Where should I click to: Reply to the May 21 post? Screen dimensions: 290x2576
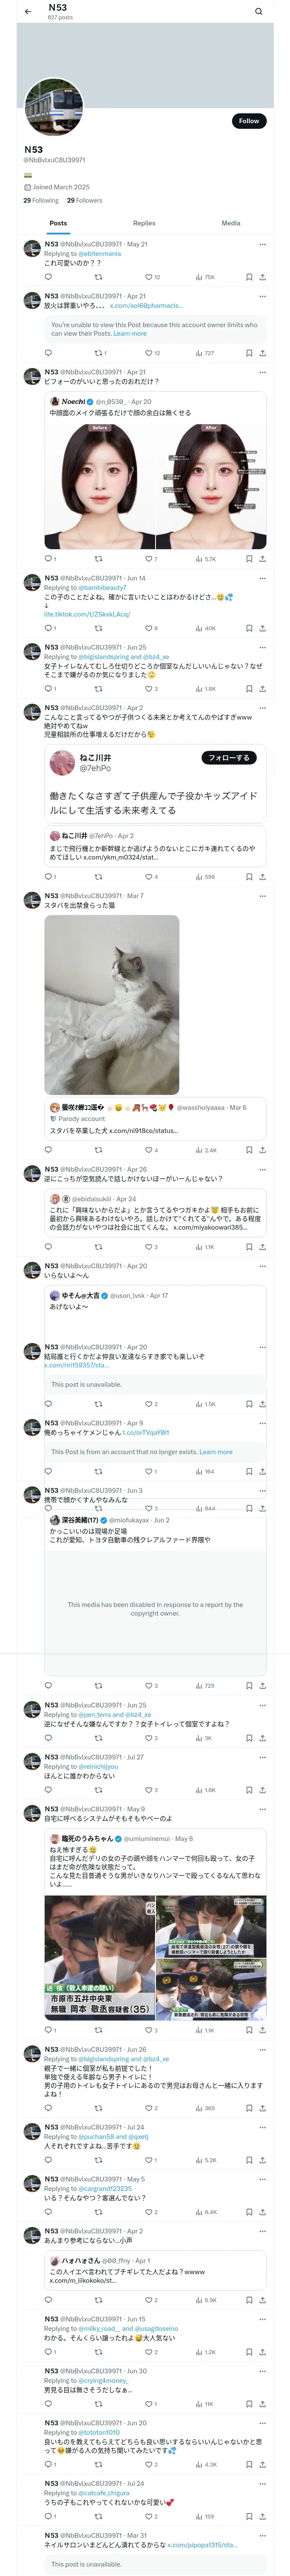[x=48, y=277]
